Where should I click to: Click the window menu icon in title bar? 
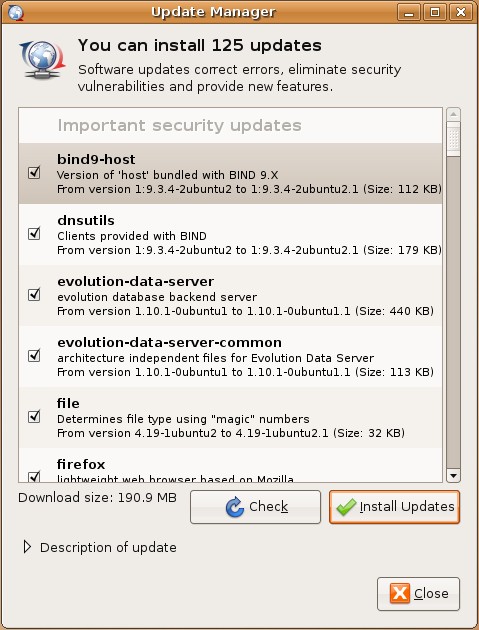(x=16, y=12)
